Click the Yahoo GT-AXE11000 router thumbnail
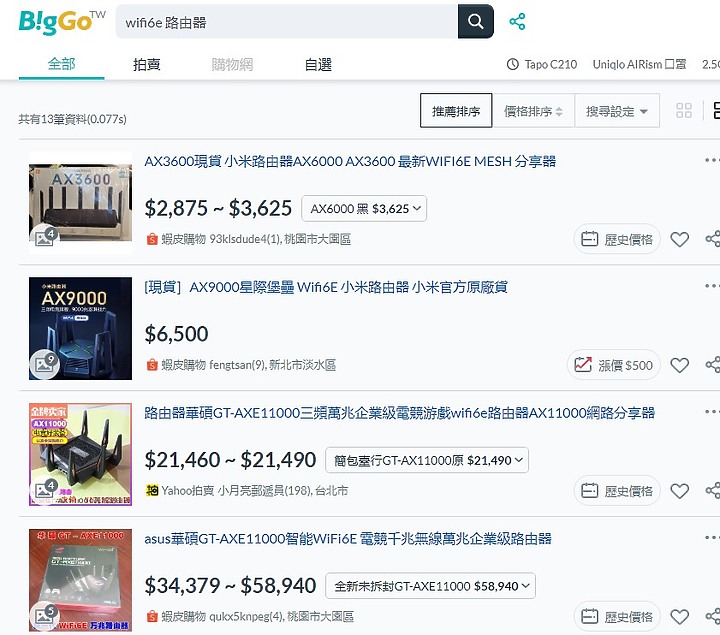The height and width of the screenshot is (635, 720). pyautogui.click(x=80, y=454)
